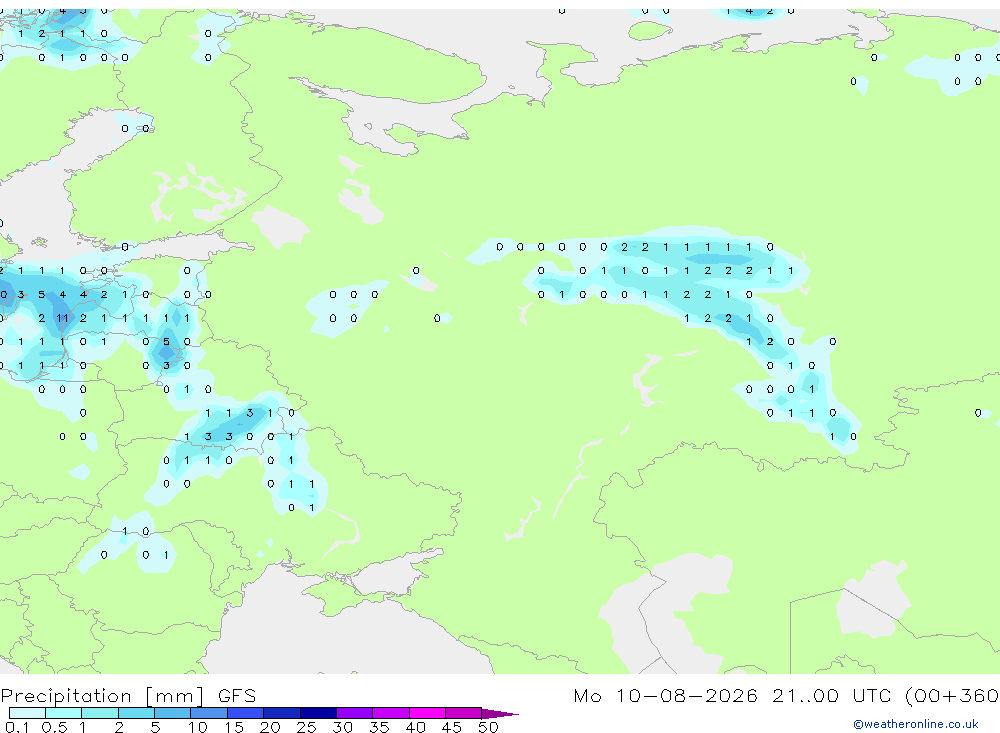Screen dimensions: 1000x733
Task: Click the '45' legend scale label
Action: (x=452, y=727)
